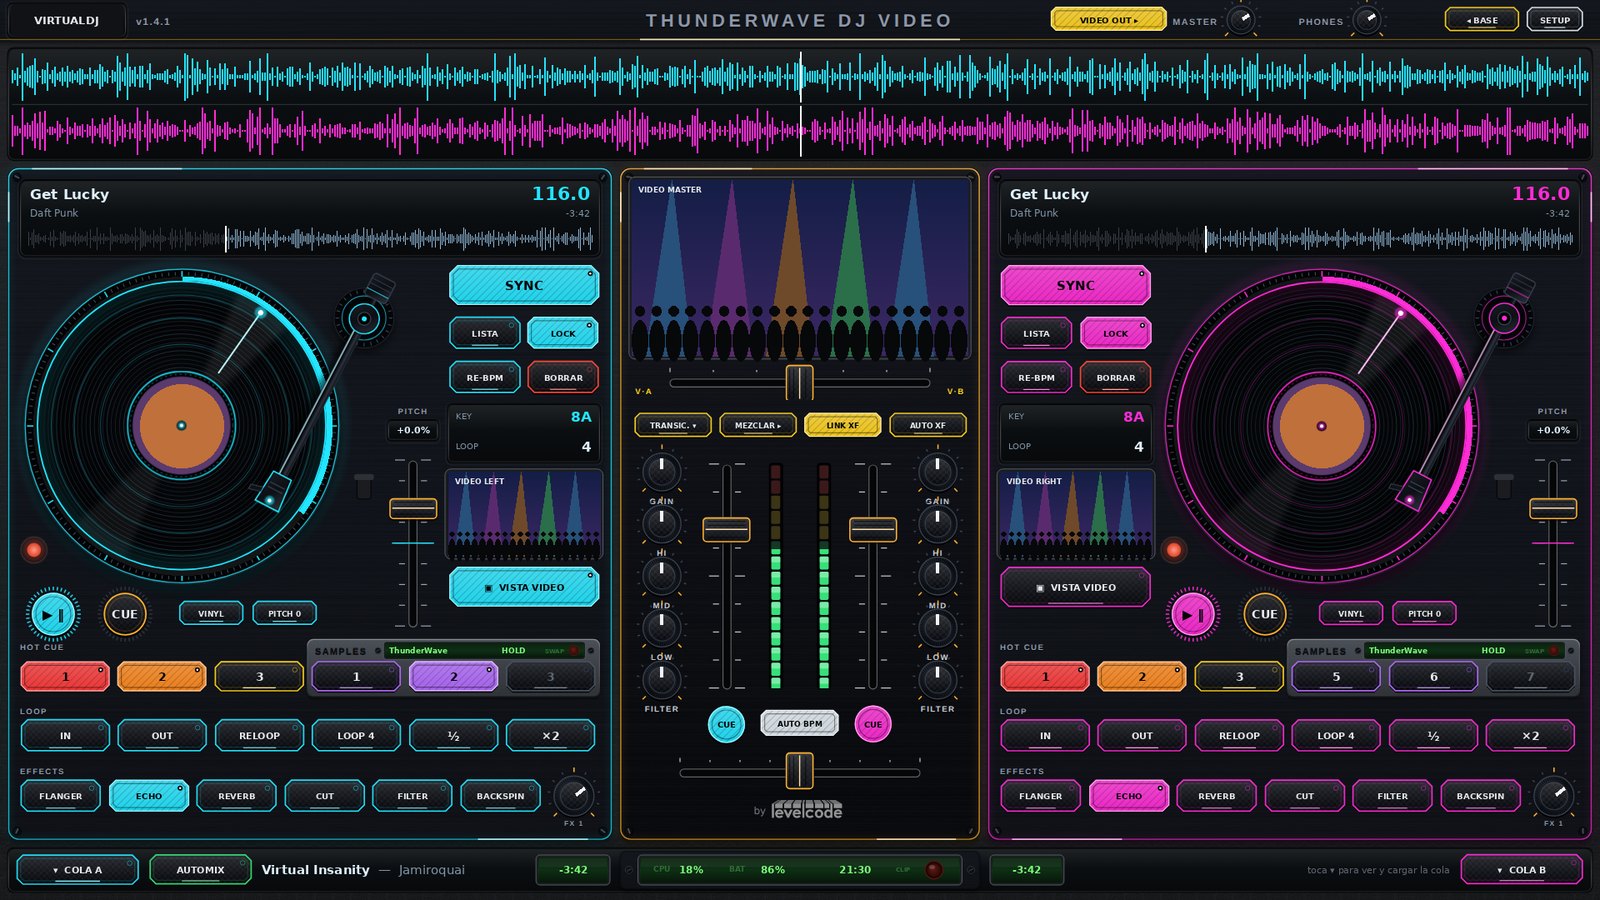Toggle mixer headphone CUE for deck A
The width and height of the screenshot is (1600, 900).
(x=726, y=724)
